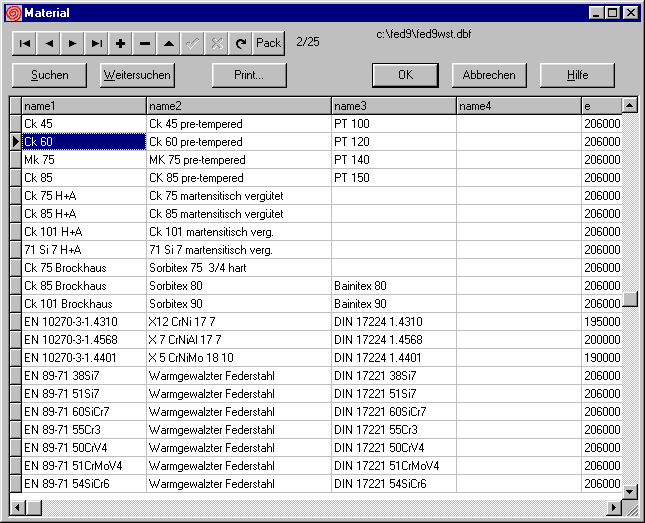Jump to the first record
This screenshot has width=645, height=523.
[x=24, y=43]
